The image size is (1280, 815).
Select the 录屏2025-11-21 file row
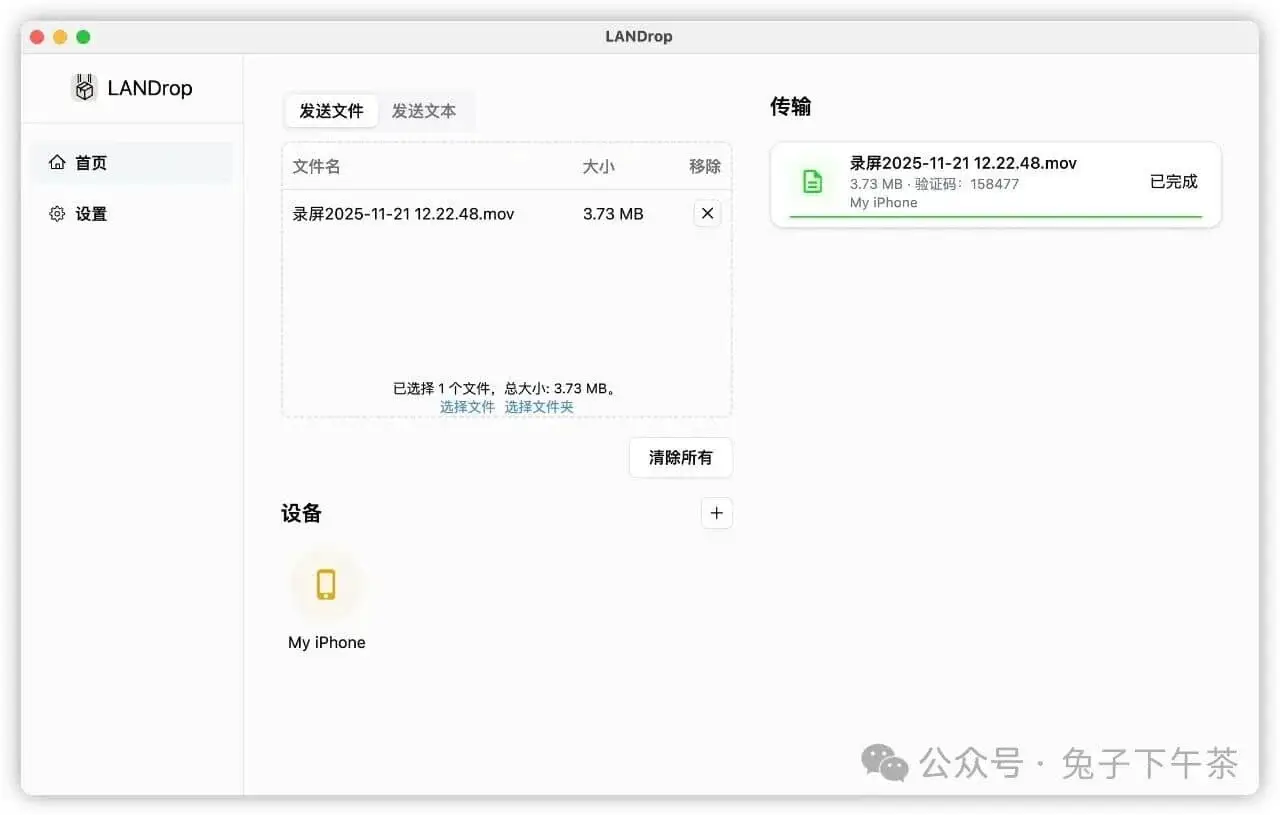click(x=403, y=213)
